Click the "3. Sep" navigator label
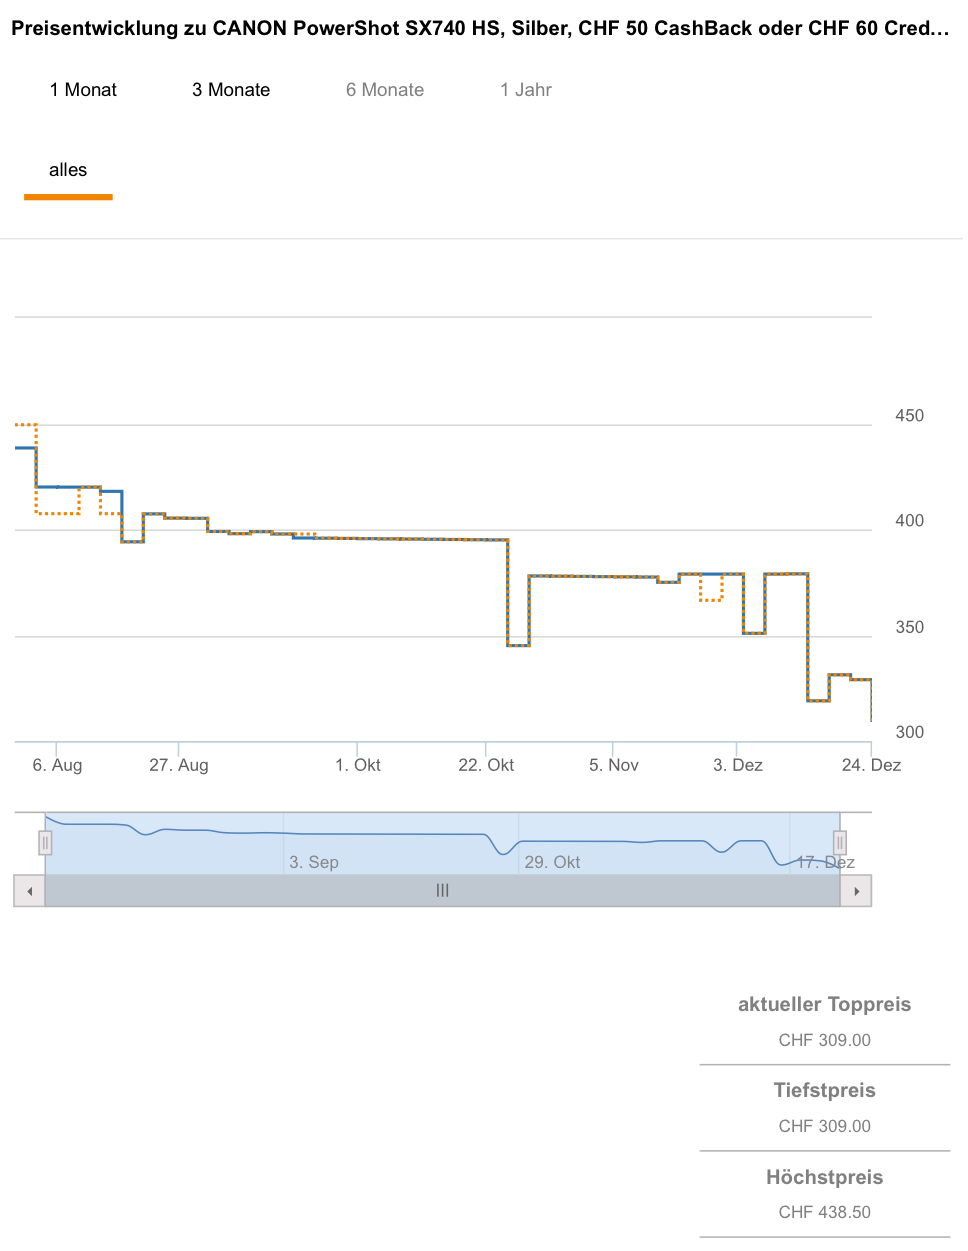The image size is (968, 1251). 314,862
